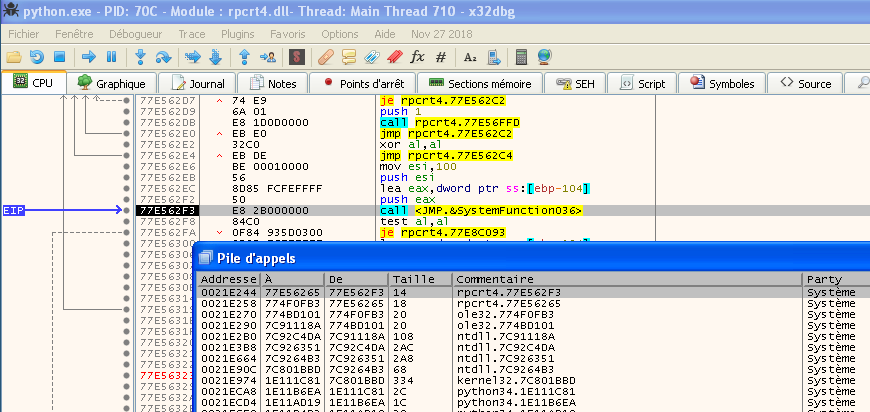Select call stack row rpcrt4.77E562F3
The image size is (870, 412).
(533, 292)
